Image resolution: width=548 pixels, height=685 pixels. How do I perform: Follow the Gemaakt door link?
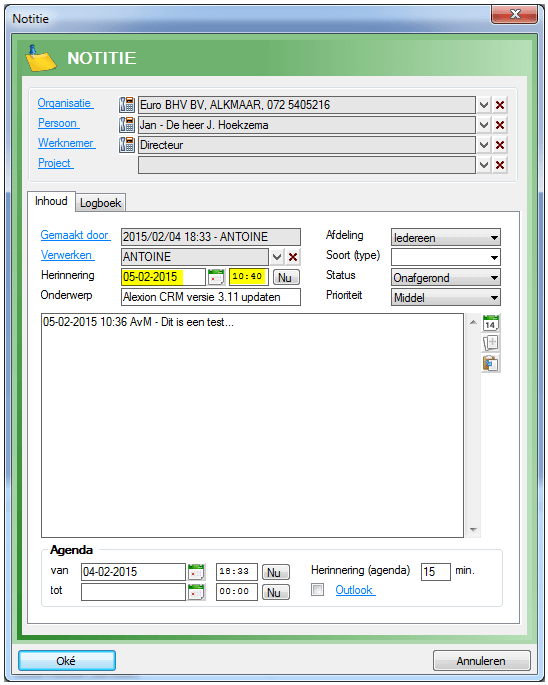point(75,235)
